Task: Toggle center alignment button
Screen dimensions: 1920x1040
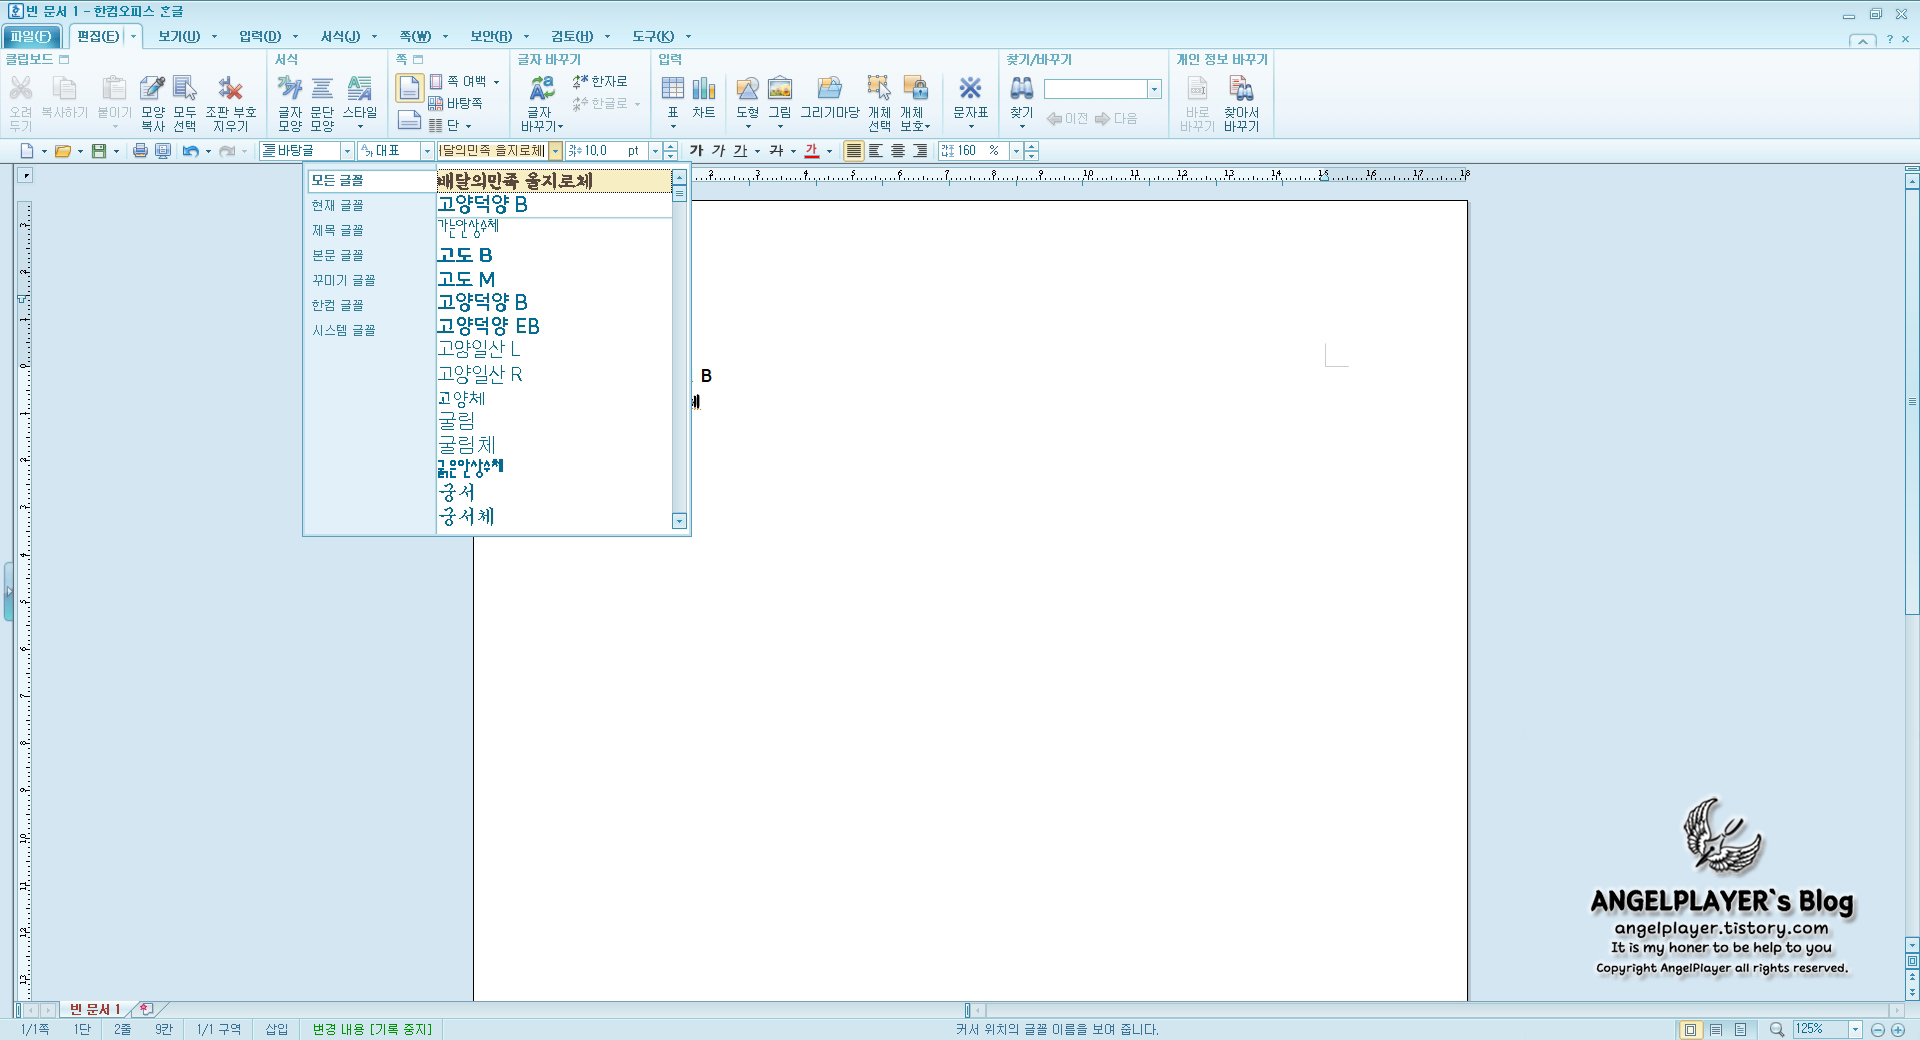Action: pos(898,151)
